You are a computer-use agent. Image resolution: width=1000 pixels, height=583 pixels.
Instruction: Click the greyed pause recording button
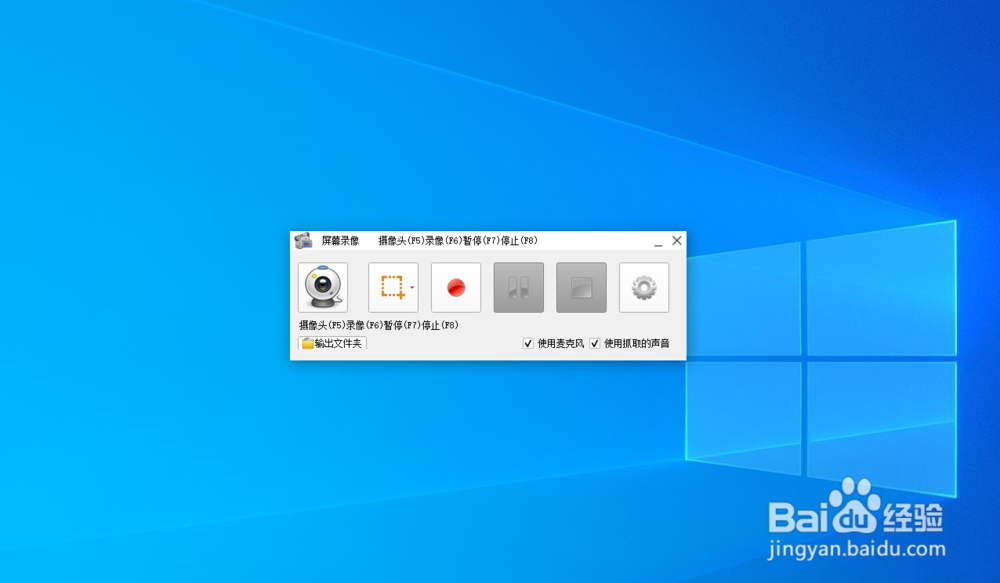[x=518, y=288]
